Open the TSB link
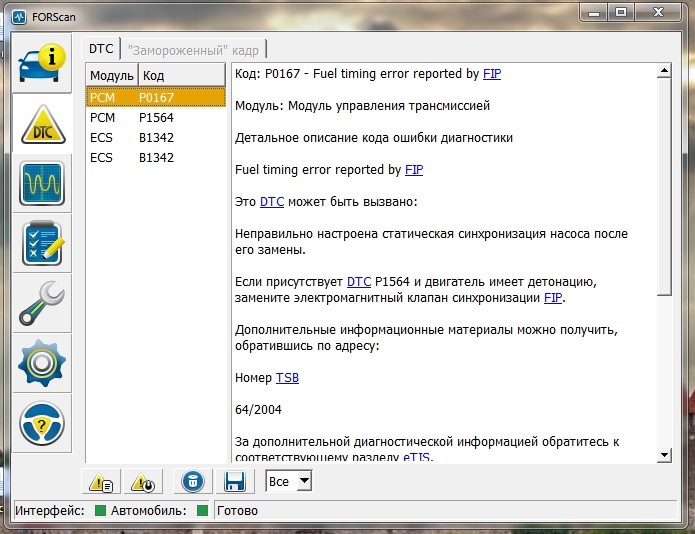 tap(287, 378)
